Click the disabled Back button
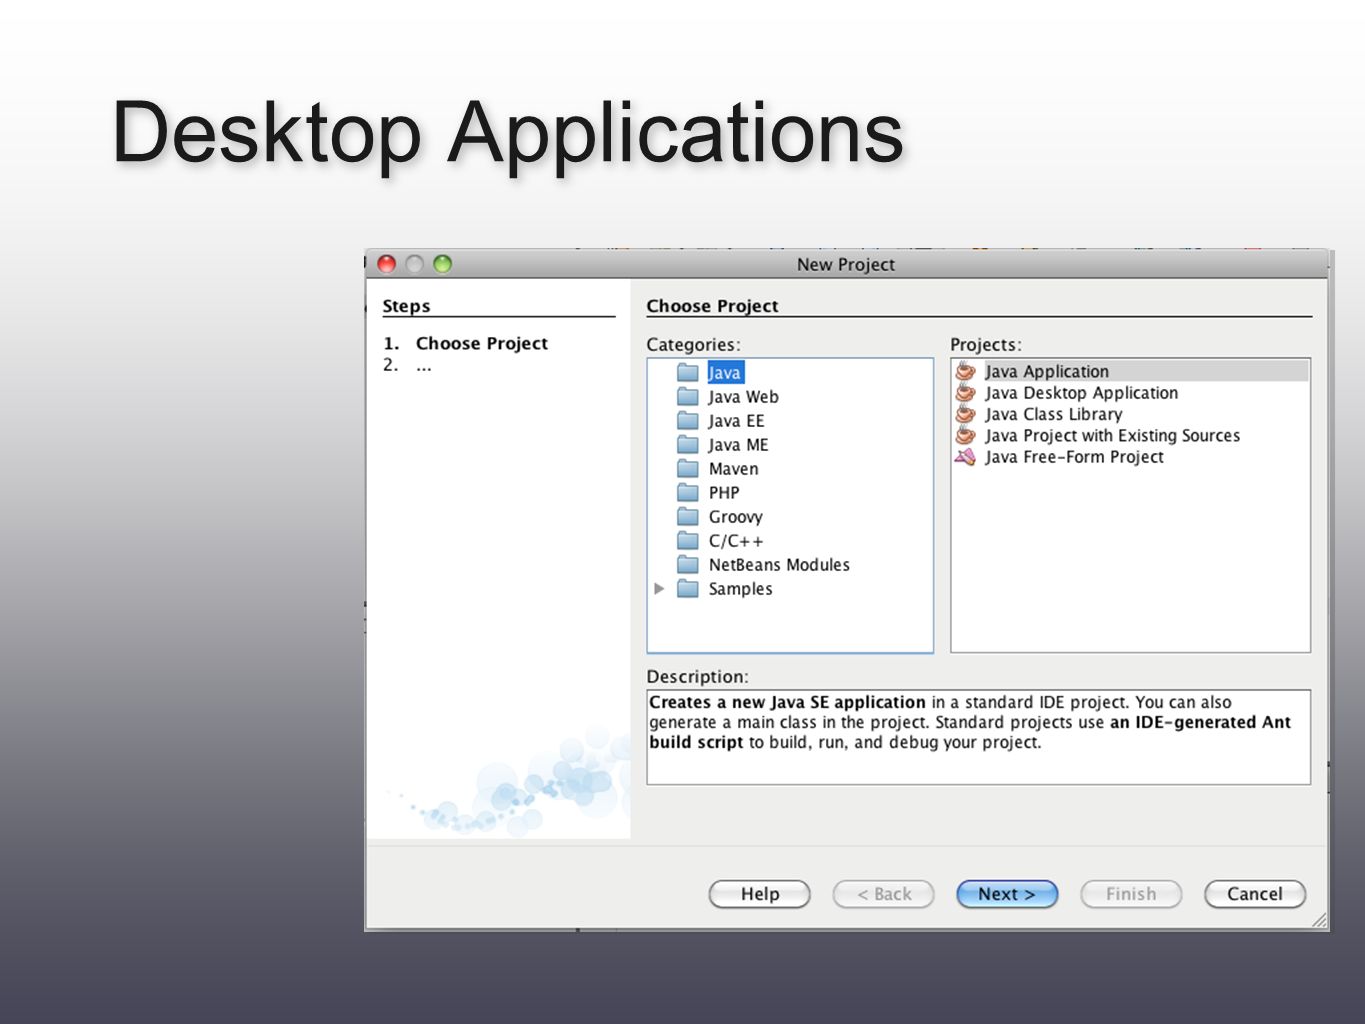This screenshot has width=1365, height=1024. 883,894
